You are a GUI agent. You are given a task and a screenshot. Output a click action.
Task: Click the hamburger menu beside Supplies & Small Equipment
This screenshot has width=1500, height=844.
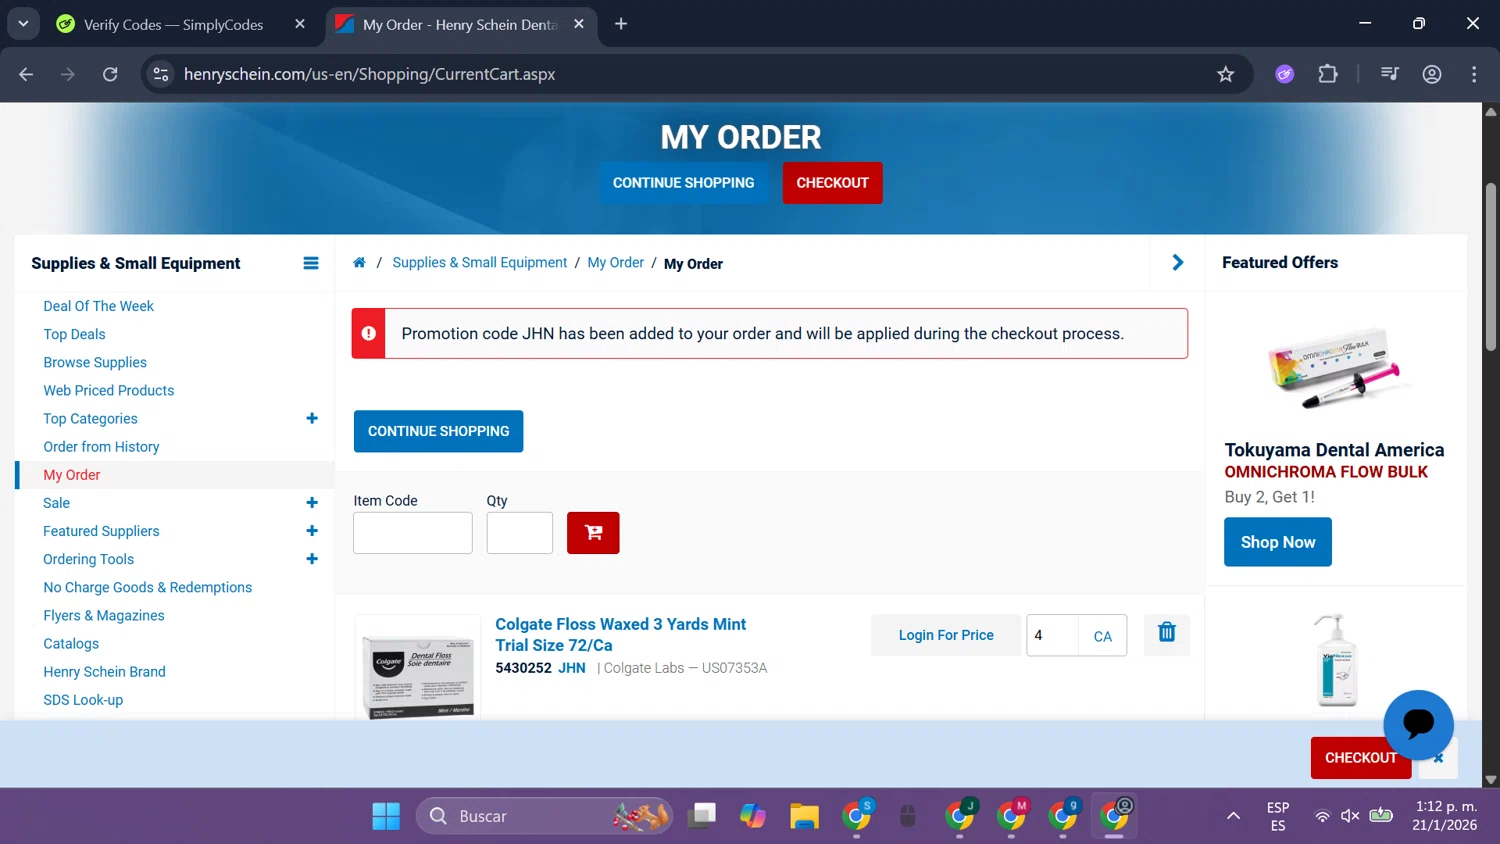tap(311, 263)
